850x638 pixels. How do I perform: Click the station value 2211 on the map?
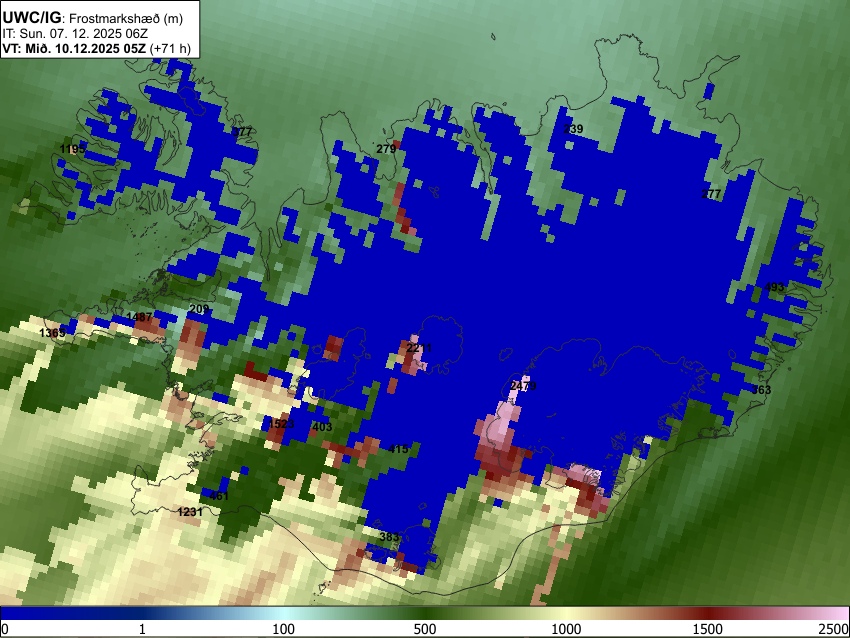(x=419, y=347)
